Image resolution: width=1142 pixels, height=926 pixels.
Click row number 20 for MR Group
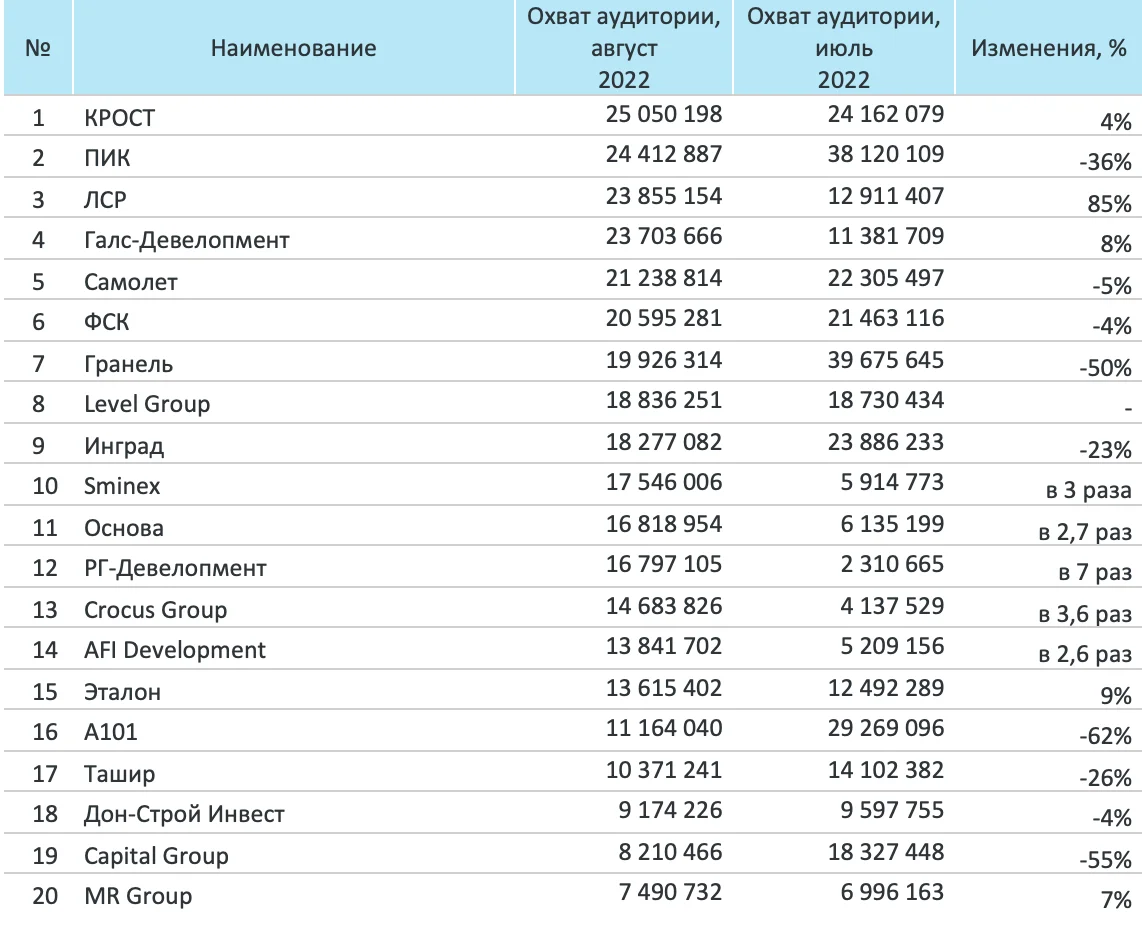(45, 895)
